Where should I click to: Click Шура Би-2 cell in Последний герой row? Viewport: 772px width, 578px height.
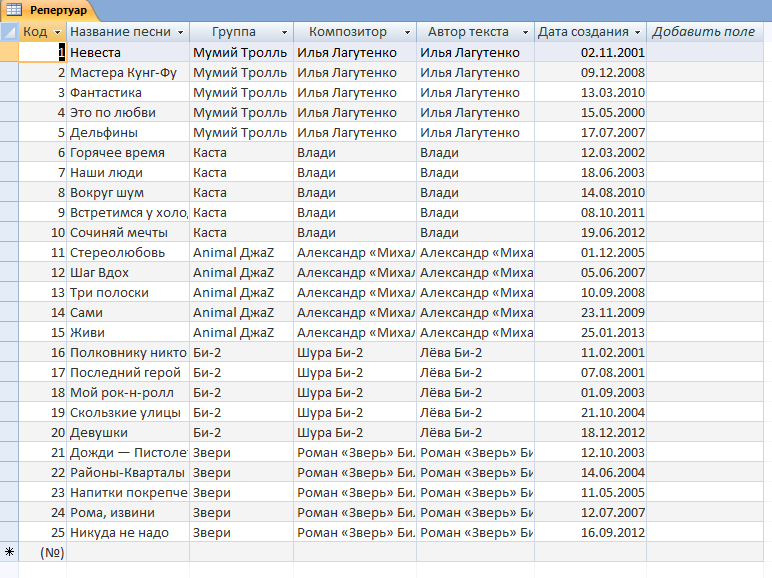[355, 373]
